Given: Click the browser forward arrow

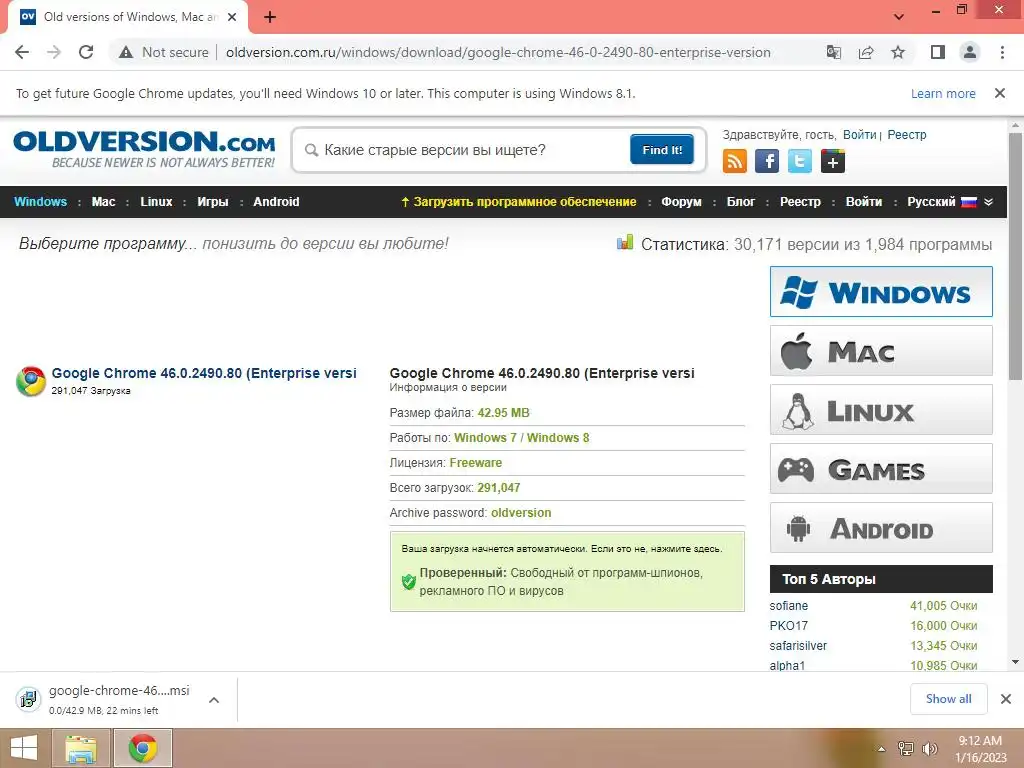Looking at the screenshot, I should pos(54,52).
